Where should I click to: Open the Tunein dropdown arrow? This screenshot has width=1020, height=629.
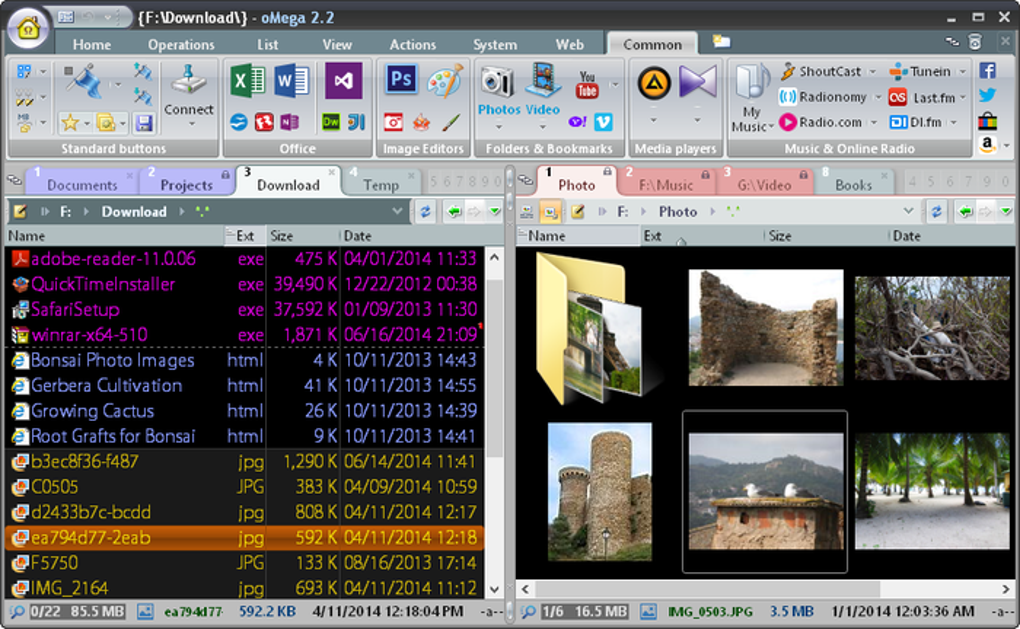[962, 72]
